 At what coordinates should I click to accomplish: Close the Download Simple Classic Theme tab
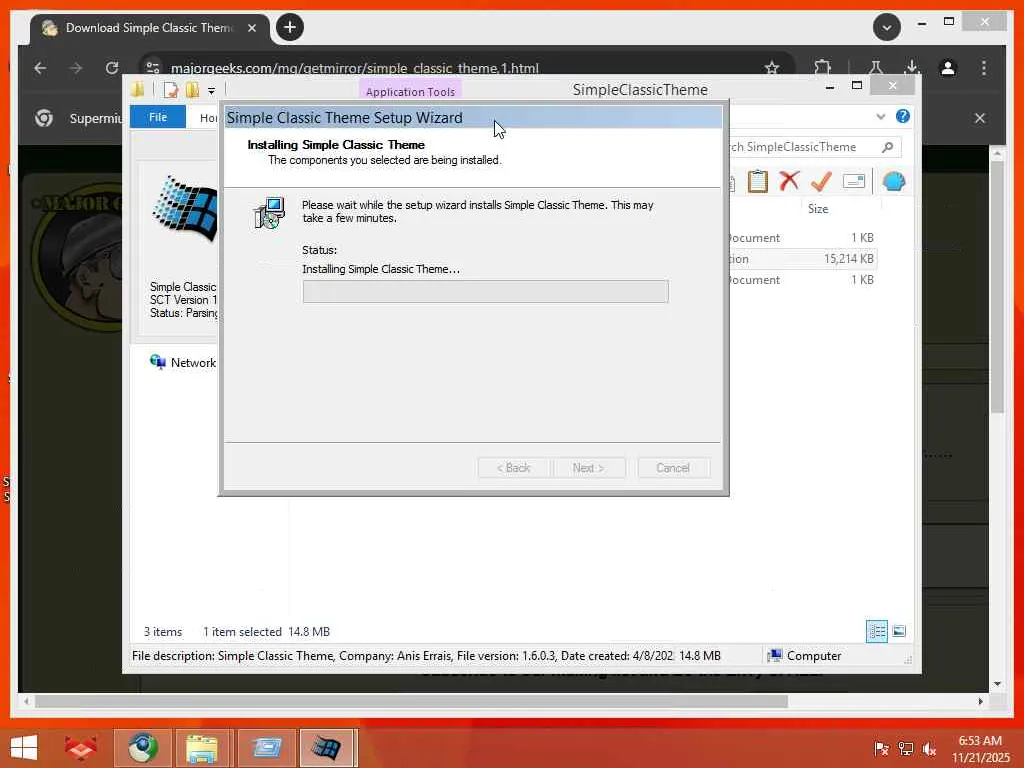(252, 28)
